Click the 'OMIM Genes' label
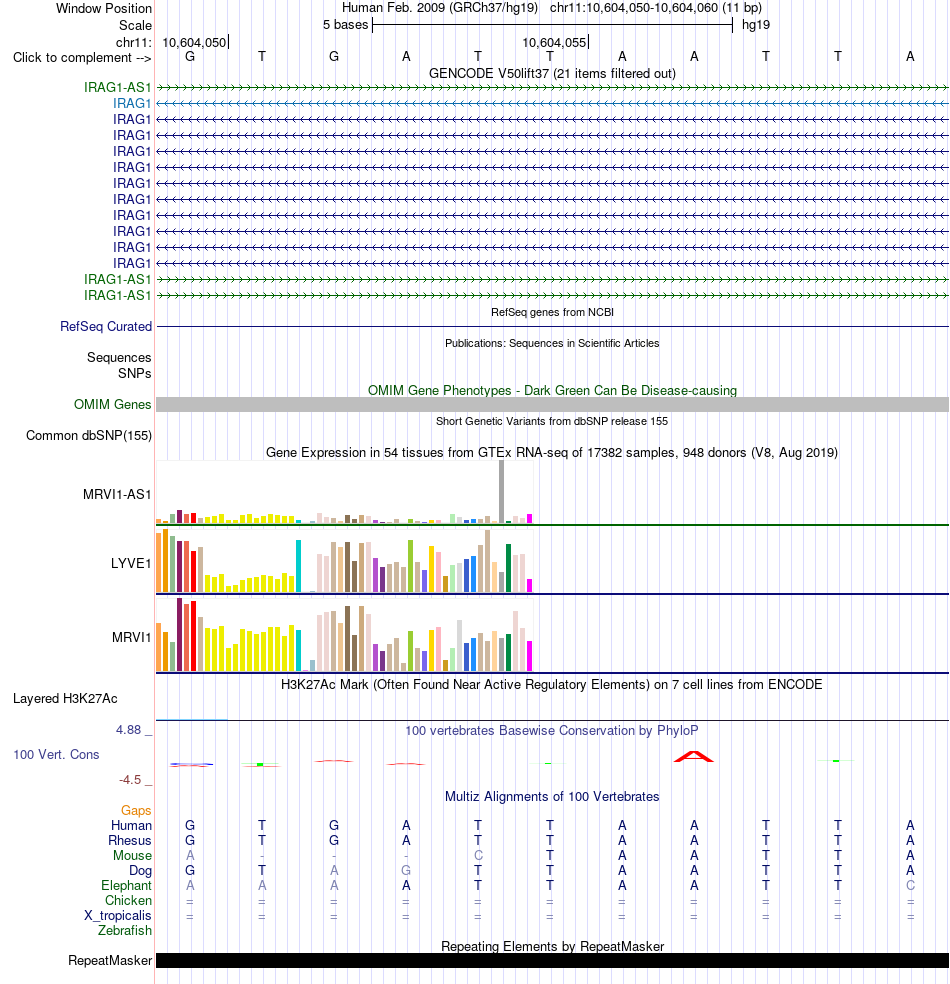The width and height of the screenshot is (950, 984). pos(112,404)
